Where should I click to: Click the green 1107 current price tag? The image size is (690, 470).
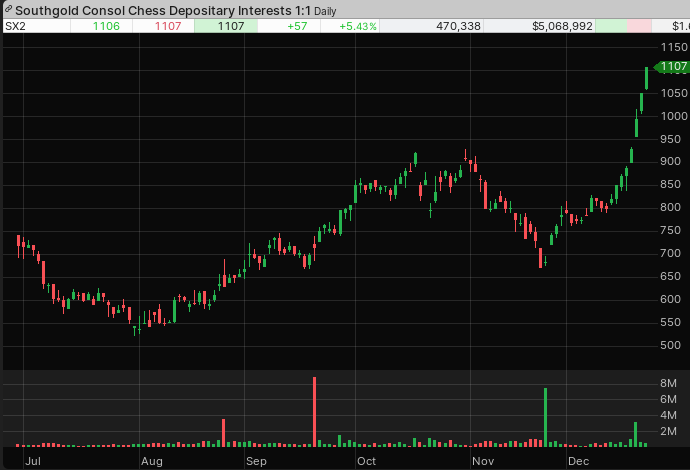(x=672, y=66)
